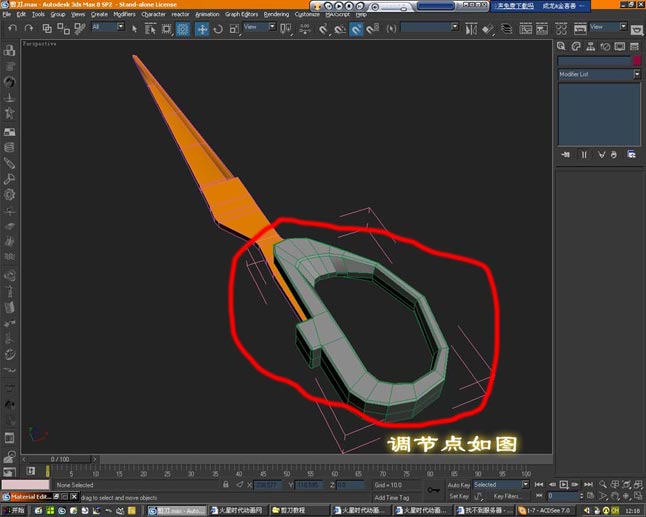
Task: Click the Set Key button
Action: [x=459, y=496]
